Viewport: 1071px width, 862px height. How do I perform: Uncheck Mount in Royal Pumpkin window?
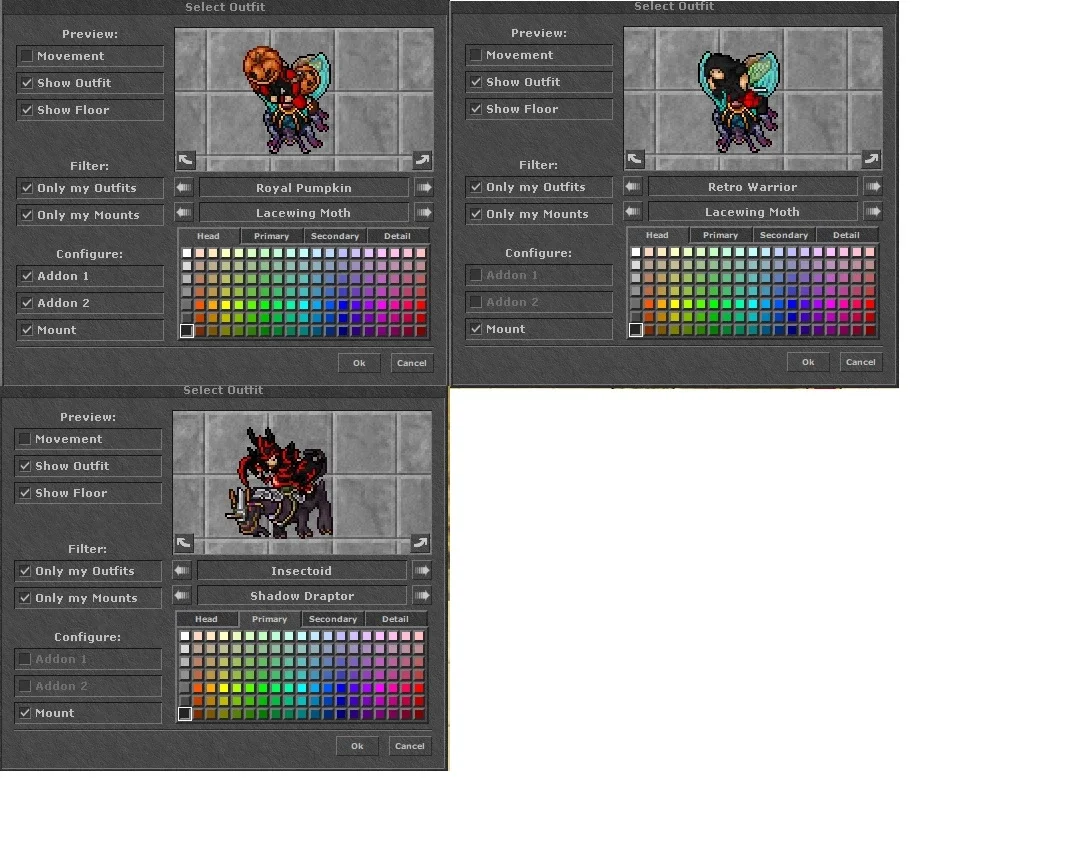point(89,330)
